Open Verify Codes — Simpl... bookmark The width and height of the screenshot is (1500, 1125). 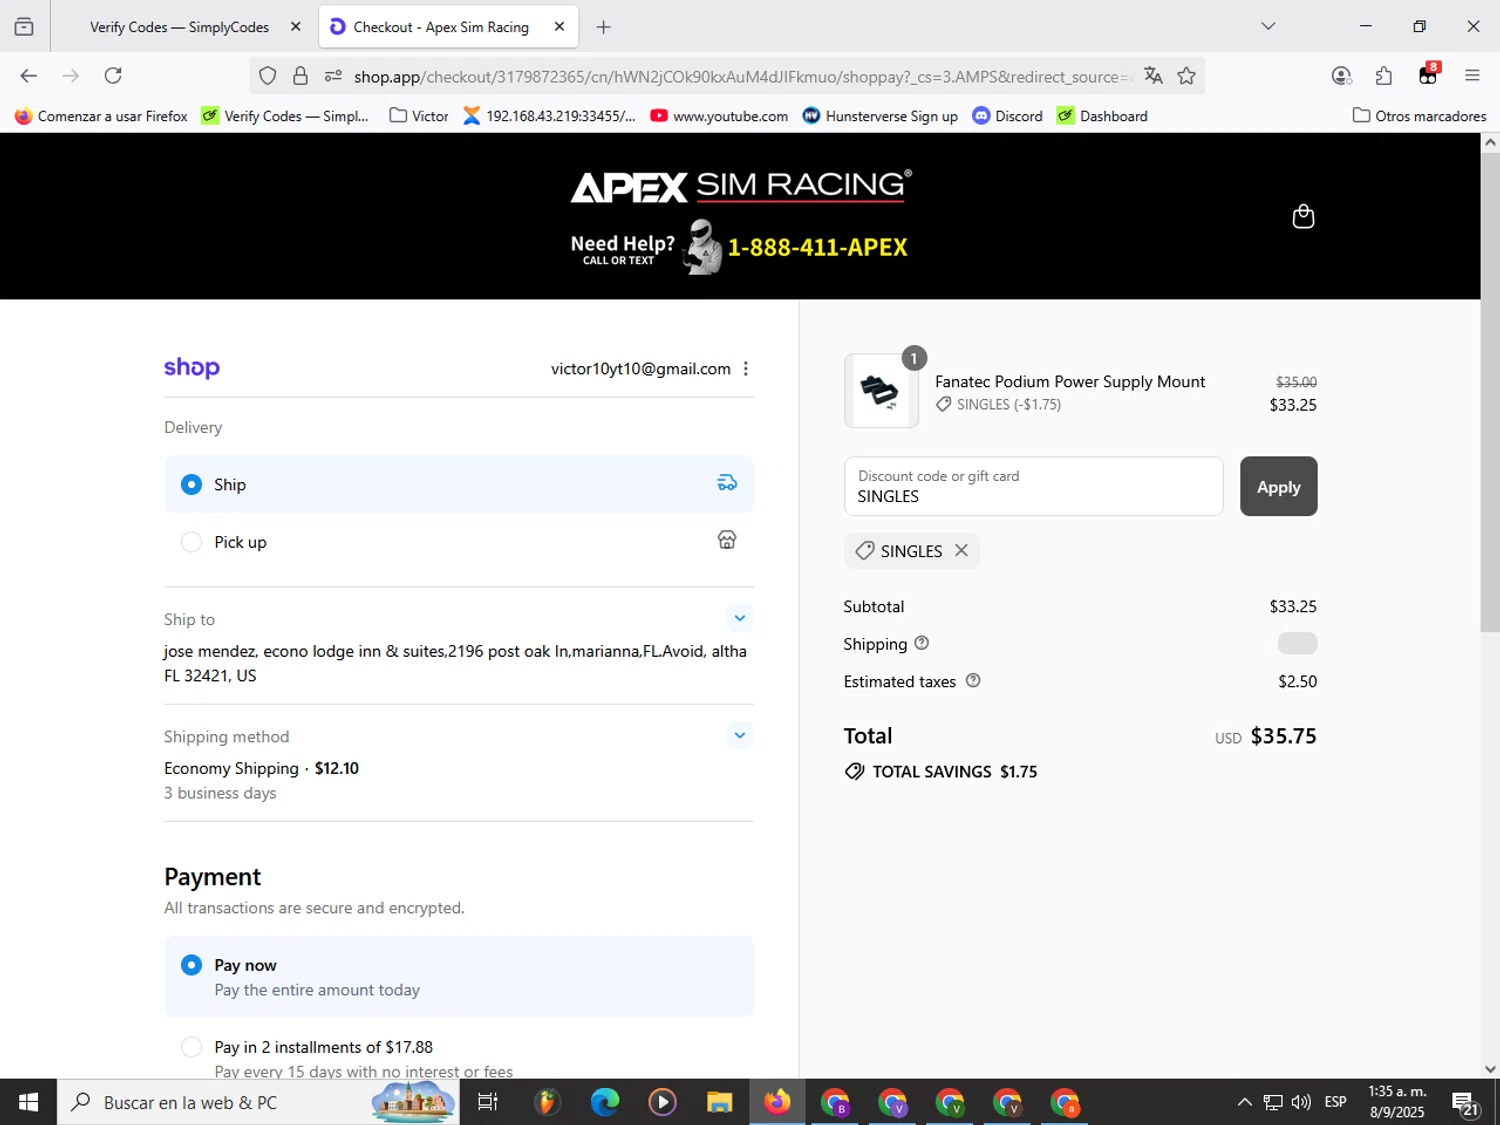coord(285,116)
